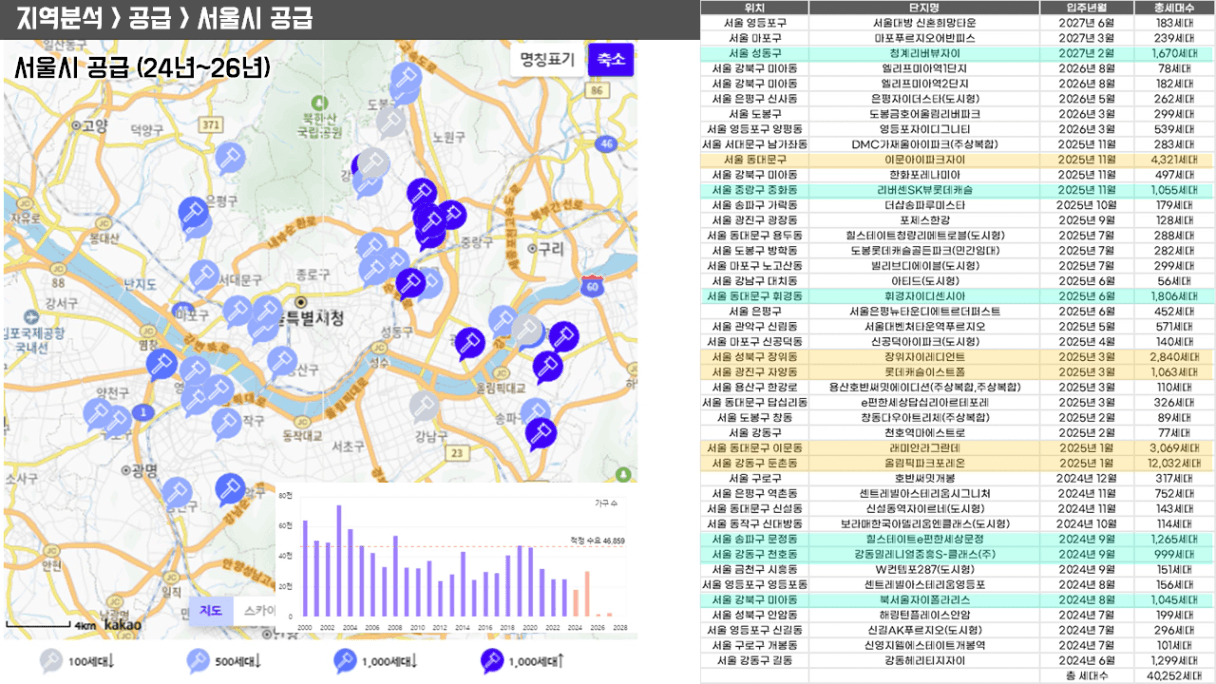Select the 영등포자이디그니티 complex name cell

click(925, 129)
